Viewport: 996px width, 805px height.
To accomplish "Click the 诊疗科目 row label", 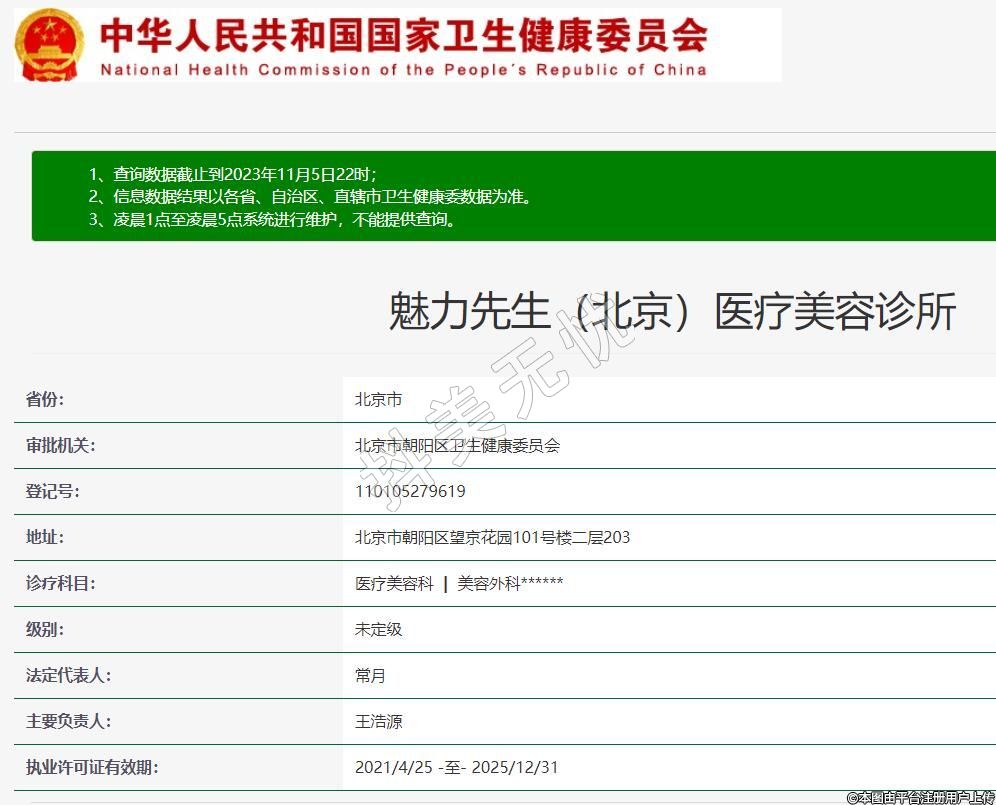I will [x=61, y=584].
